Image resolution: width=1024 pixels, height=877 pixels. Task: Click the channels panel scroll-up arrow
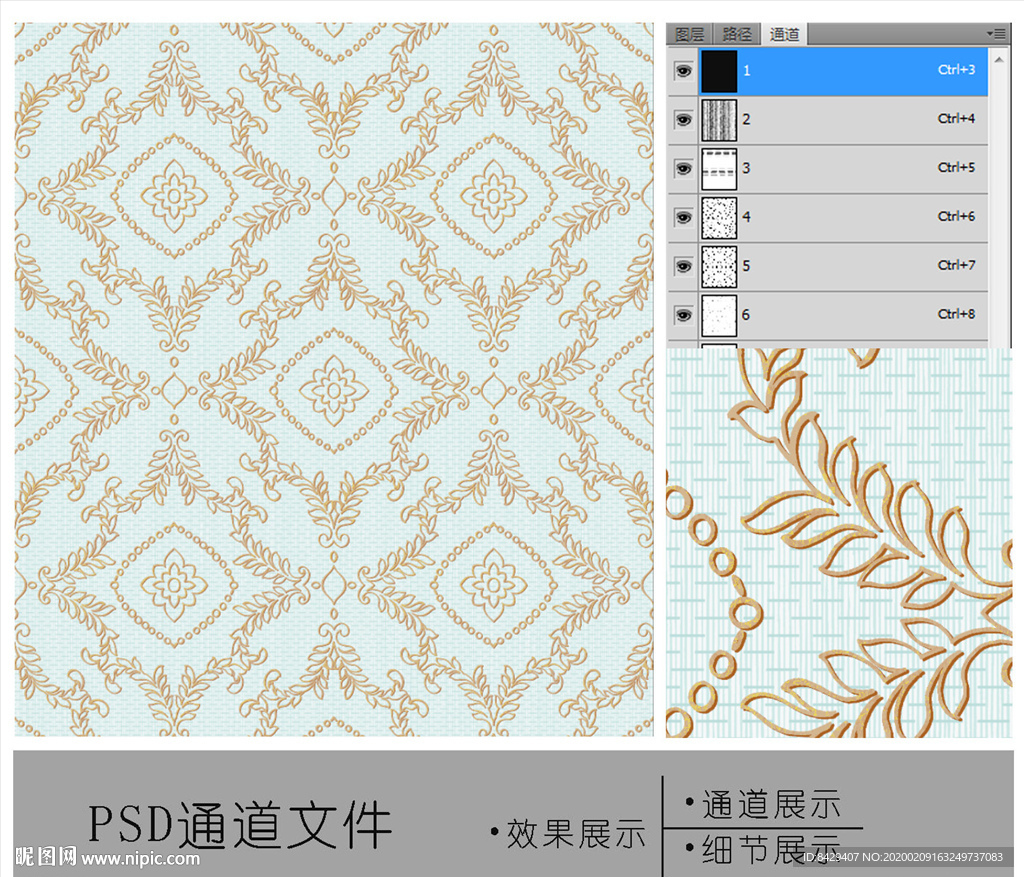coord(999,60)
